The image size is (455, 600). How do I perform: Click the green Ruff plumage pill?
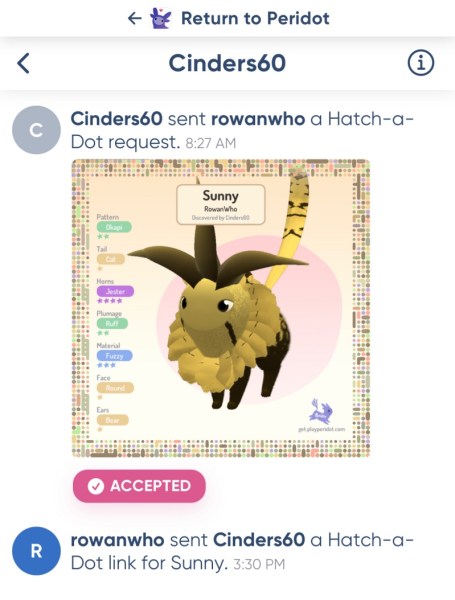click(x=112, y=323)
